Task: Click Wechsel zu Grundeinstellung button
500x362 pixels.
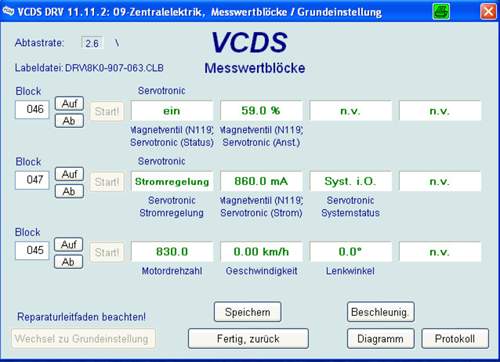Action: [83, 339]
